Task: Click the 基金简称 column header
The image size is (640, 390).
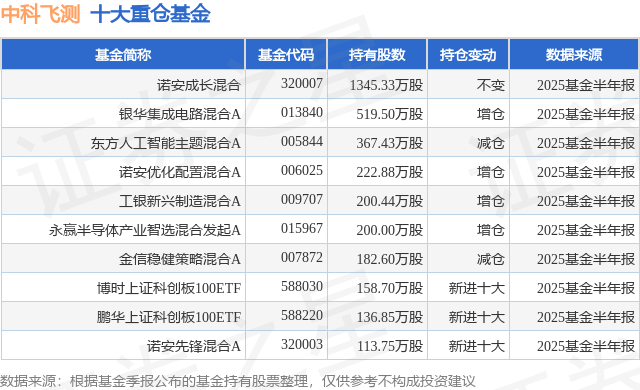Action: point(123,55)
